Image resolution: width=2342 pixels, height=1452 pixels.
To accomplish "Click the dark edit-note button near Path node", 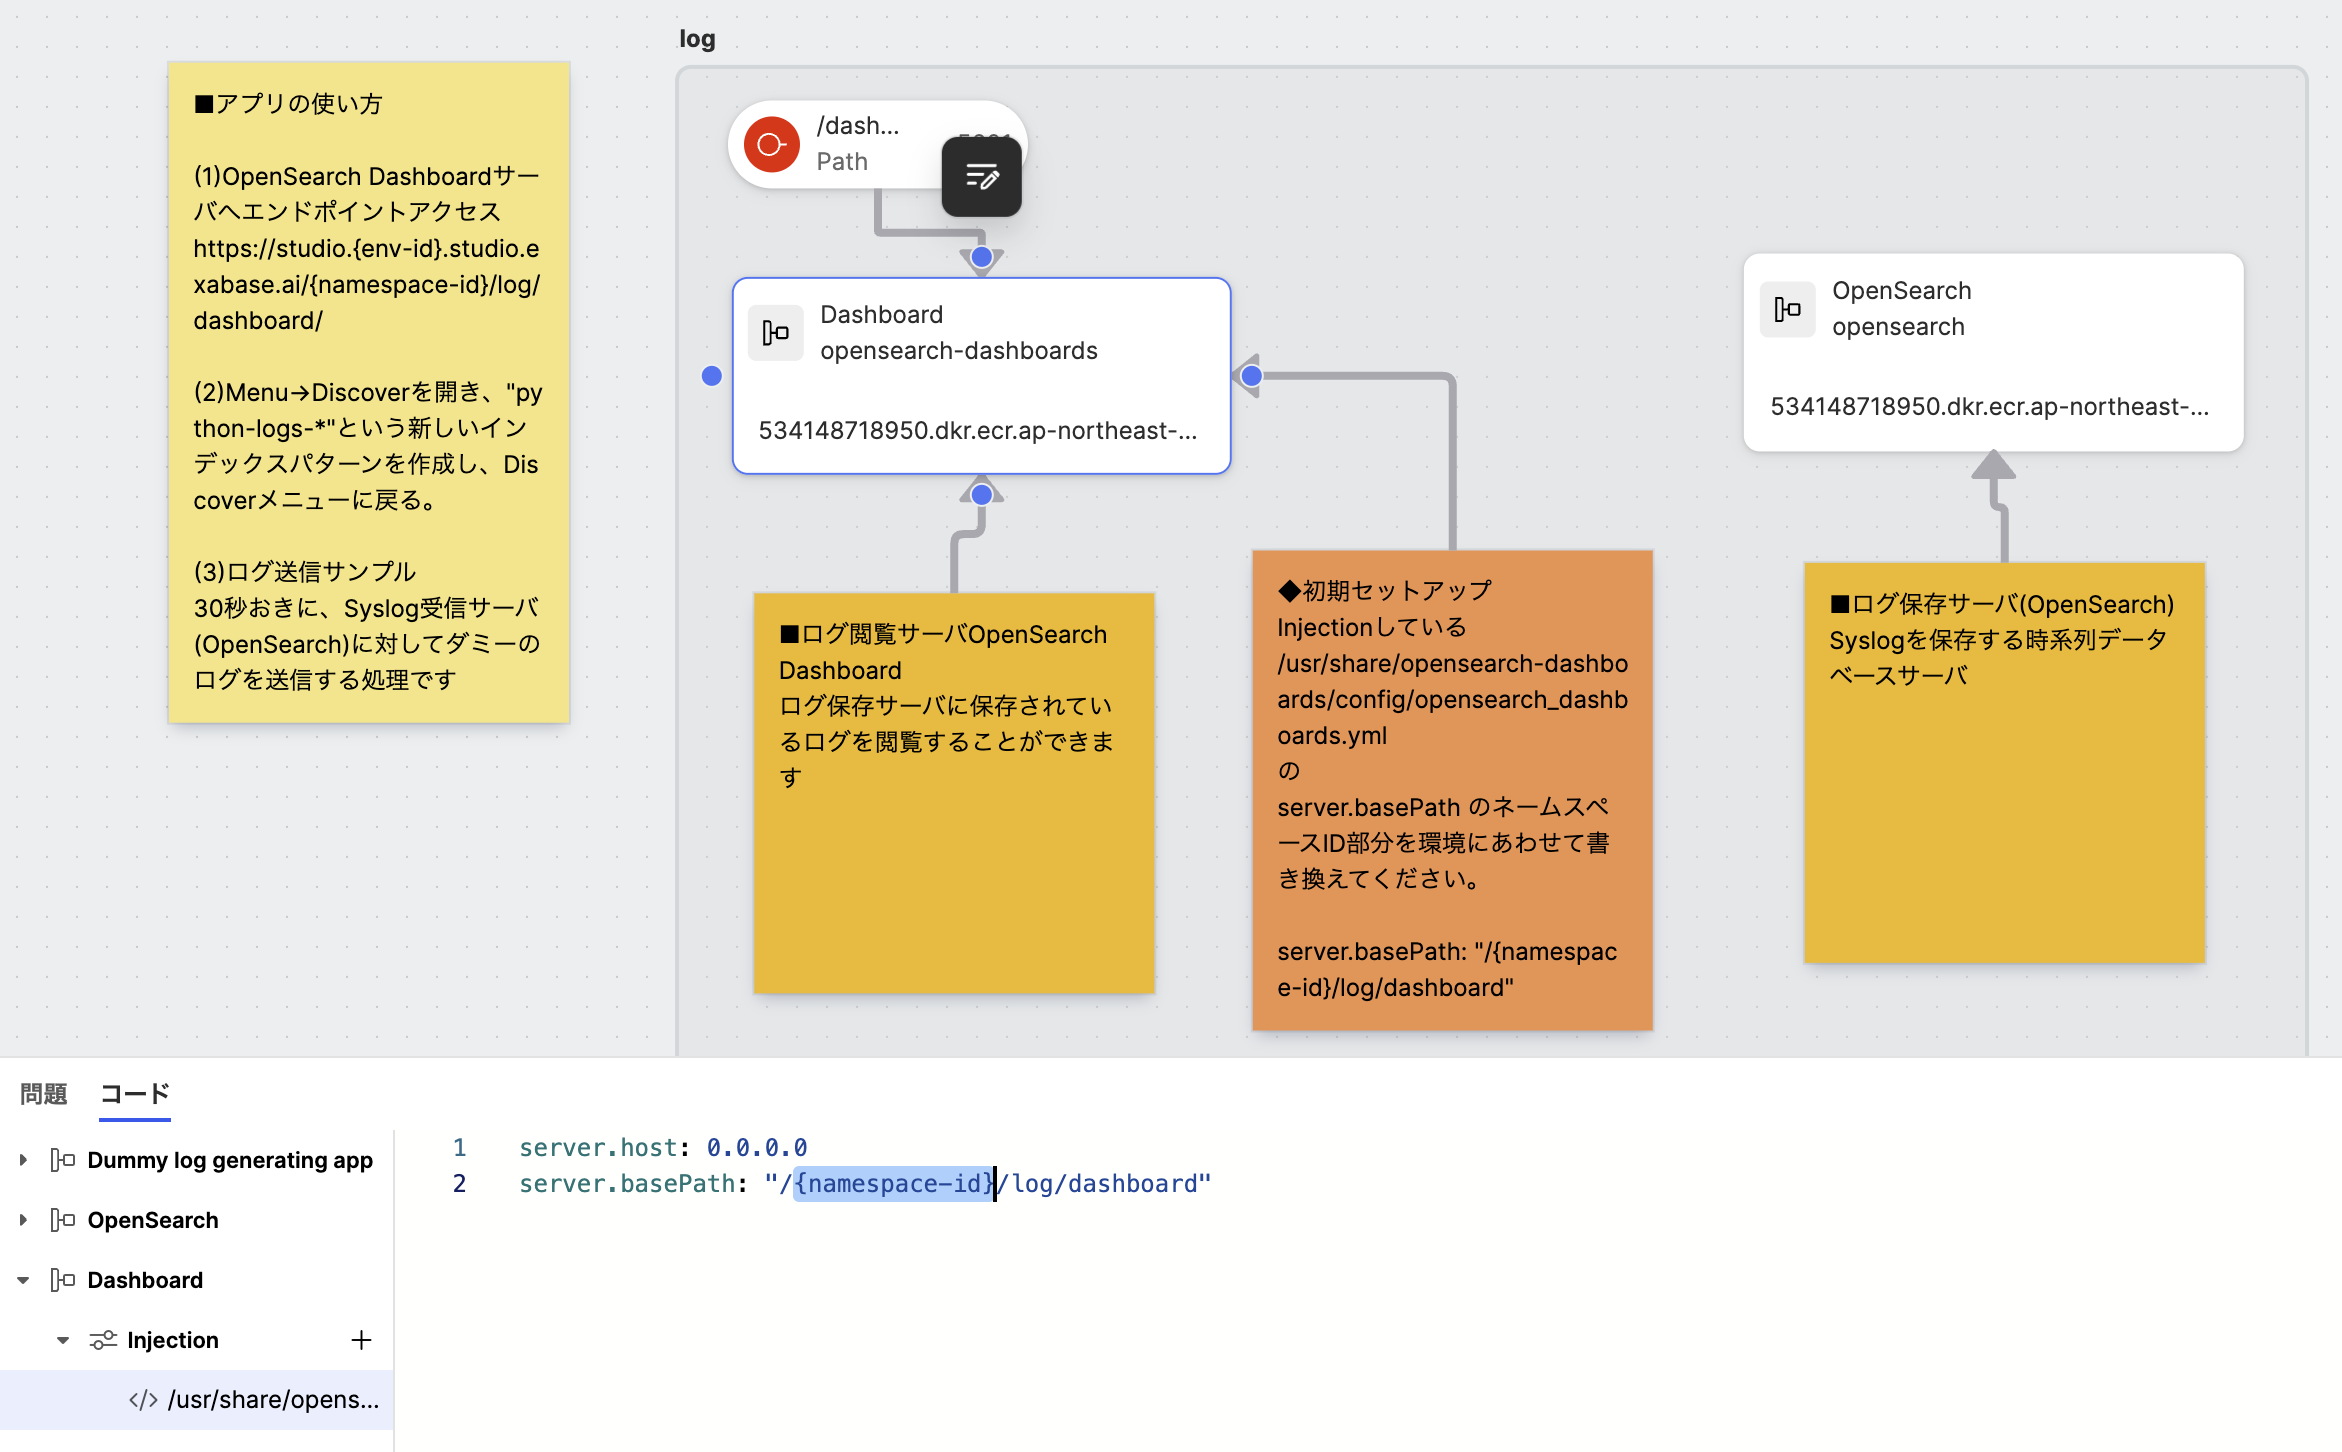I will pos(981,177).
